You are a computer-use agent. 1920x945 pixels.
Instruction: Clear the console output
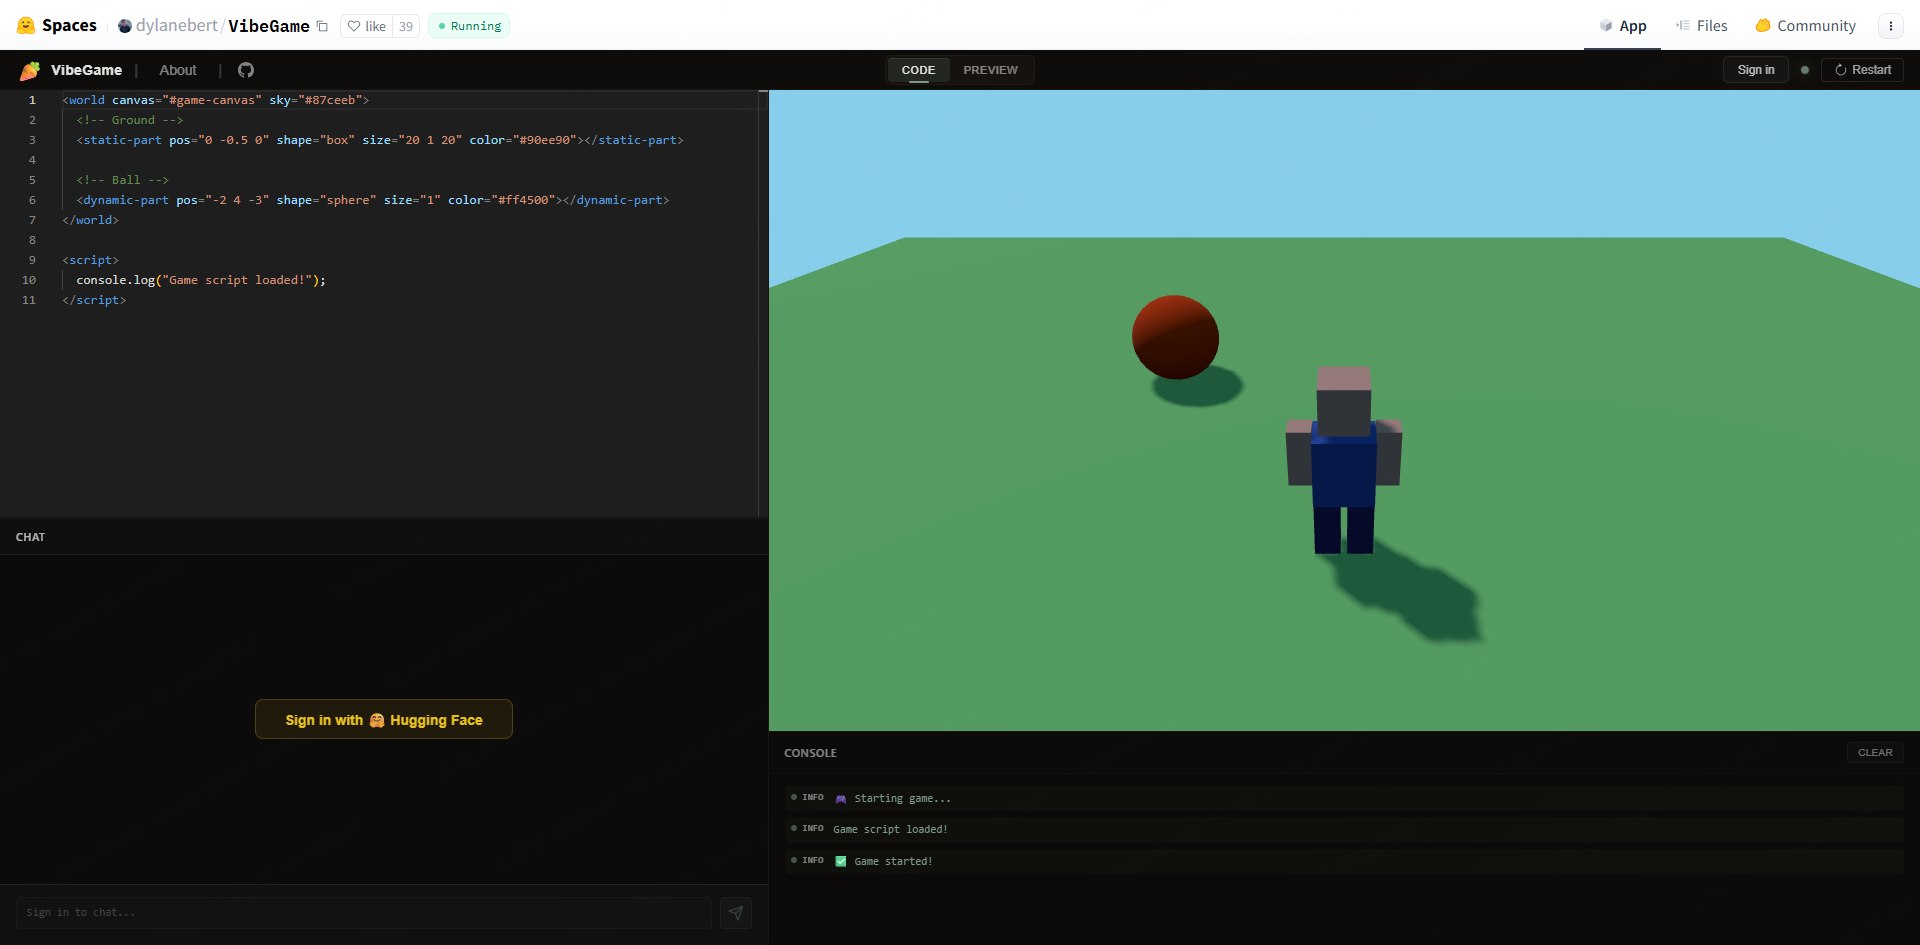1875,752
